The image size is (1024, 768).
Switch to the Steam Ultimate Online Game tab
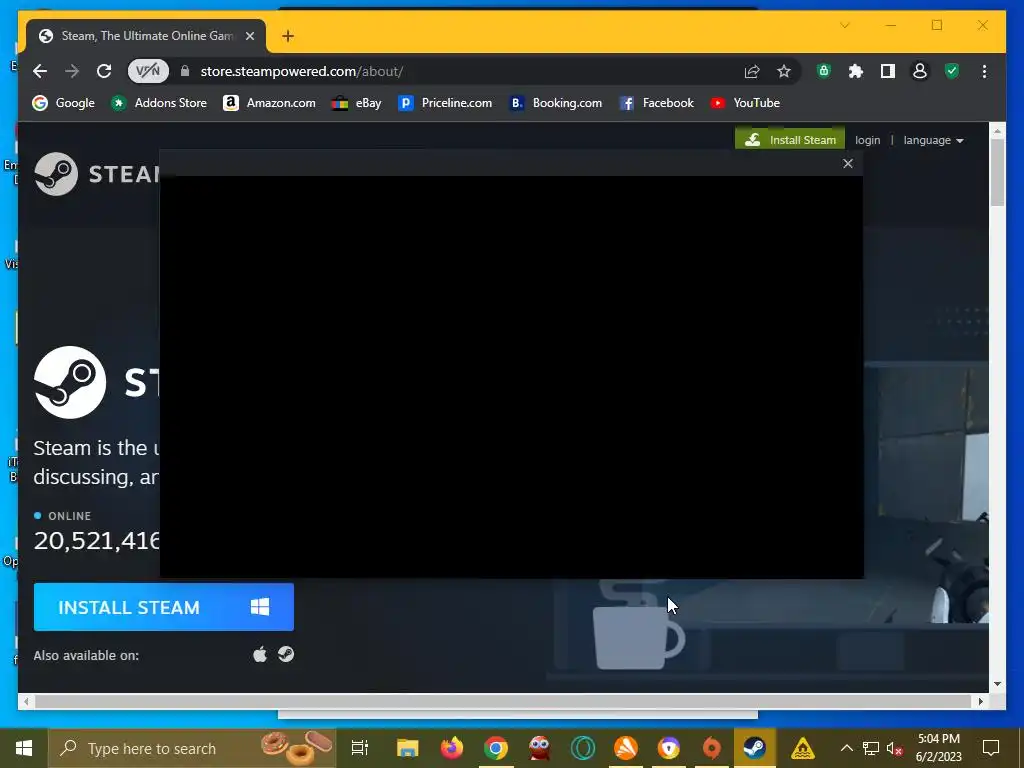[147, 36]
